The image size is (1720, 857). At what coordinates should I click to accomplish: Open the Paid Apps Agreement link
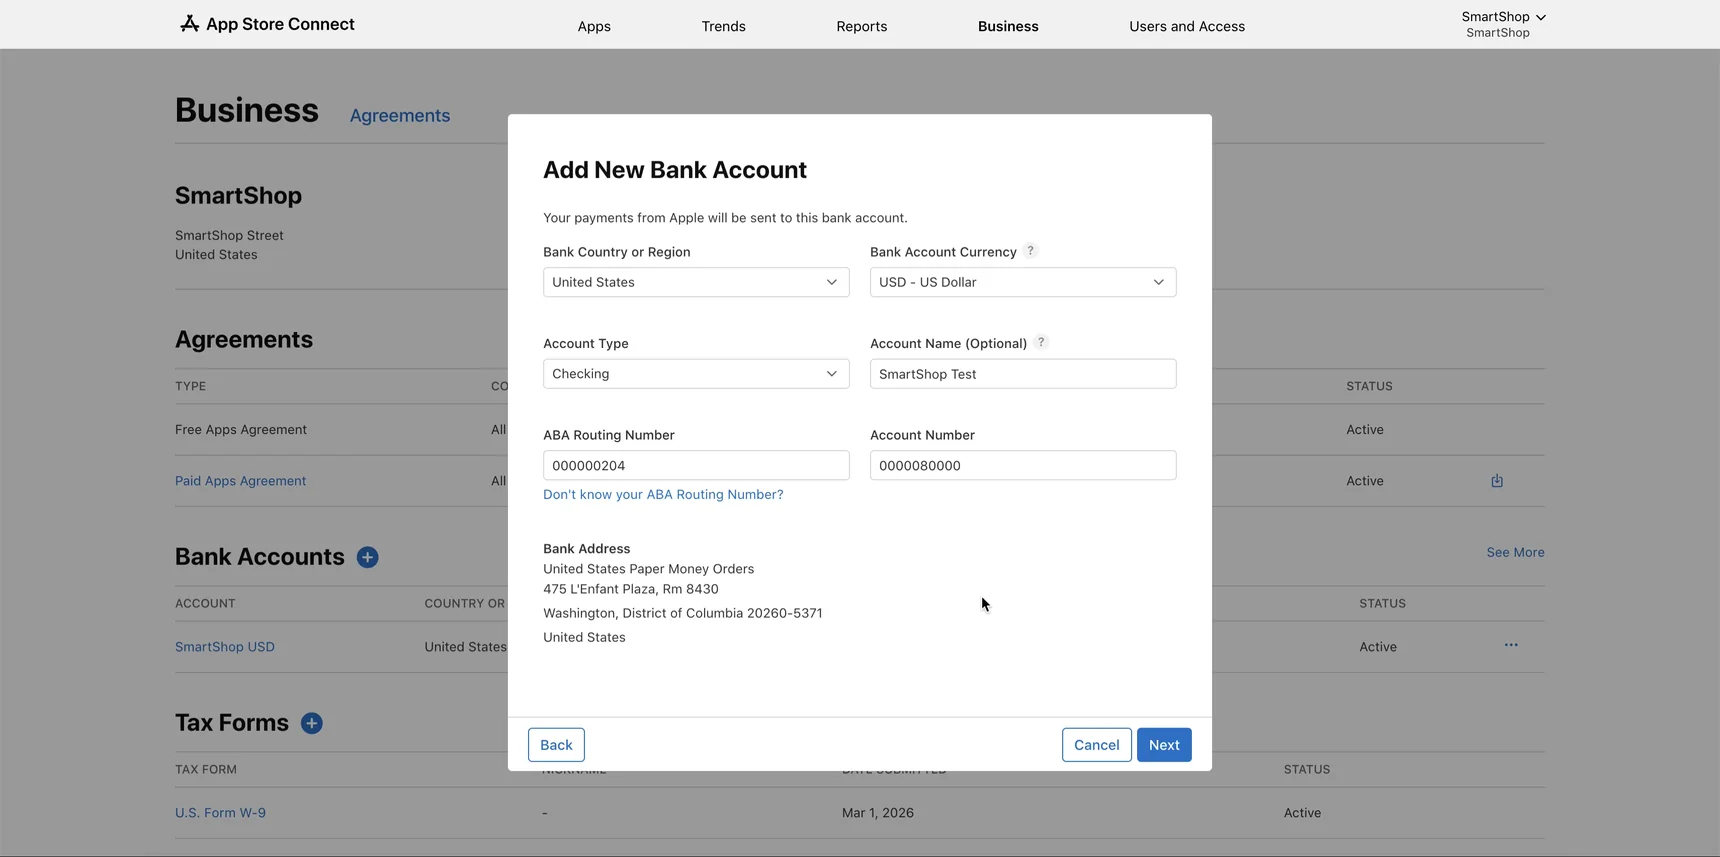point(241,481)
